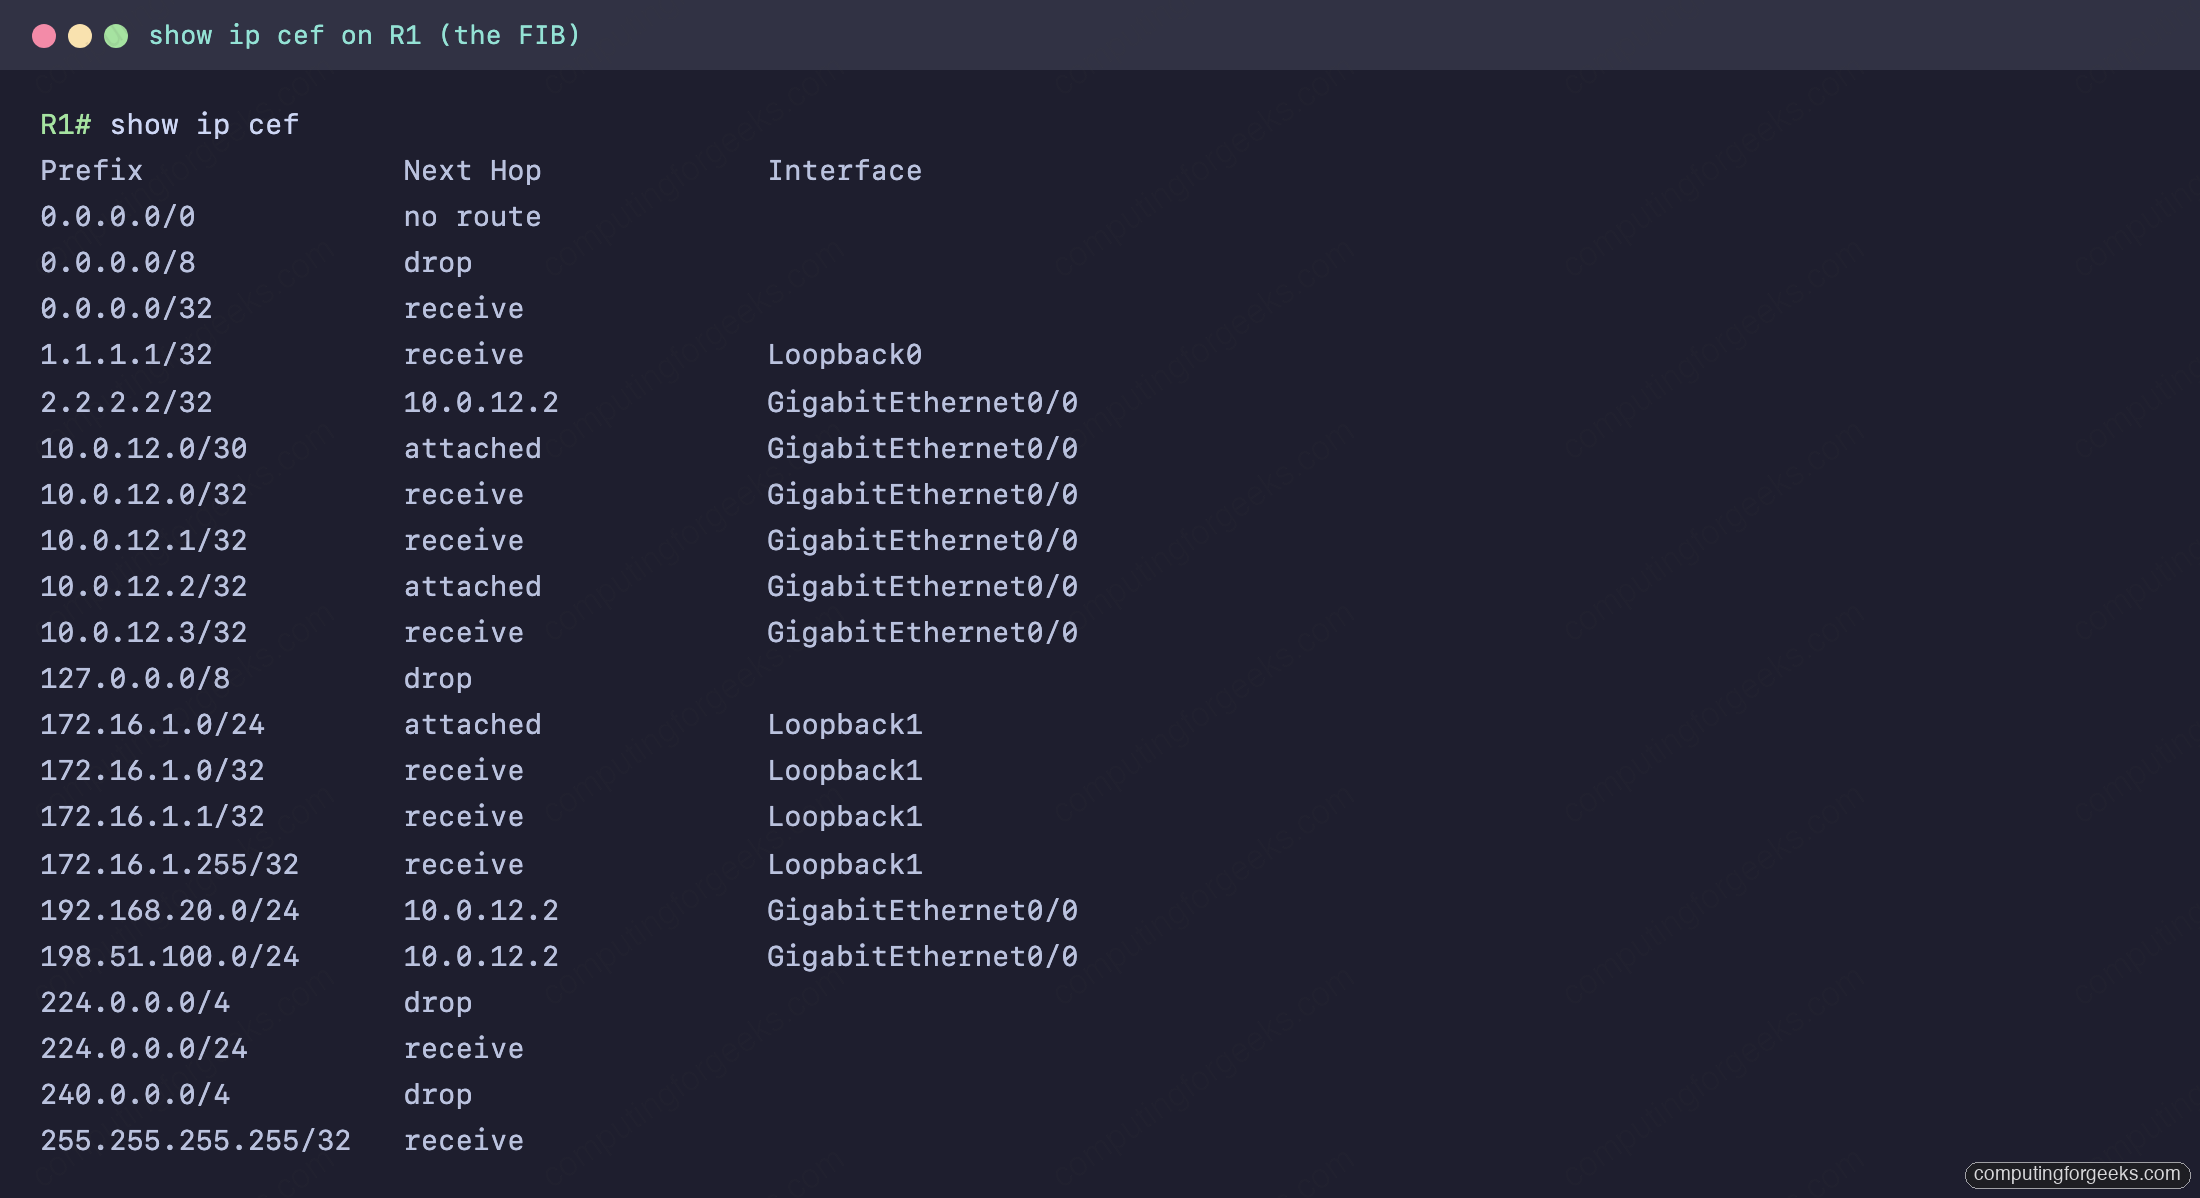The width and height of the screenshot is (2200, 1198).
Task: Click the Next Hop column header
Action: tap(472, 171)
